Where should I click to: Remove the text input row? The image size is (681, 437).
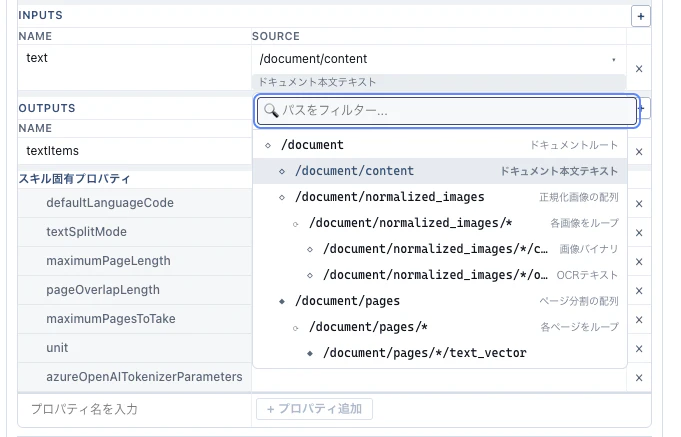pos(639,70)
